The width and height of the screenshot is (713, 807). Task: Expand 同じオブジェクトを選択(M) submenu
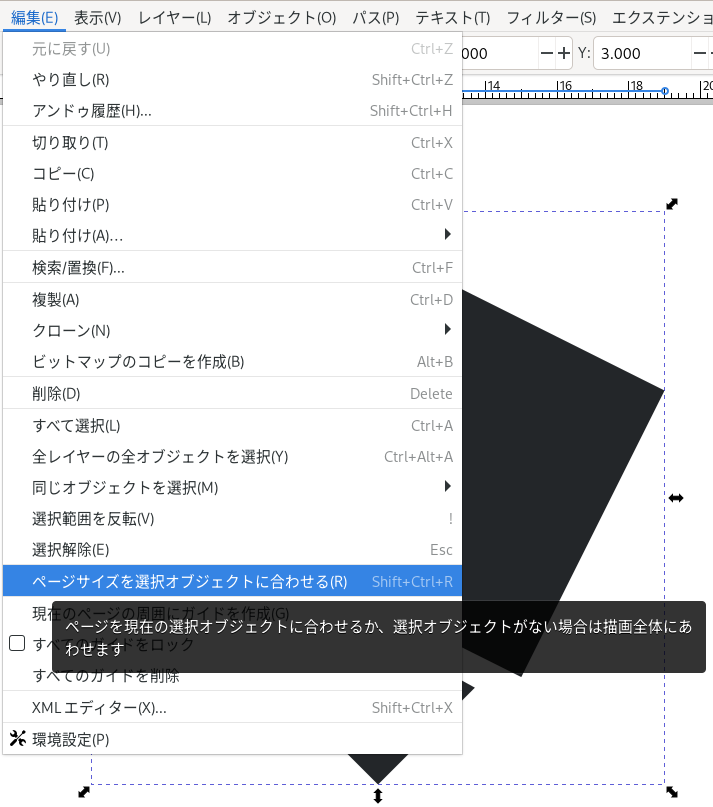coord(232,487)
